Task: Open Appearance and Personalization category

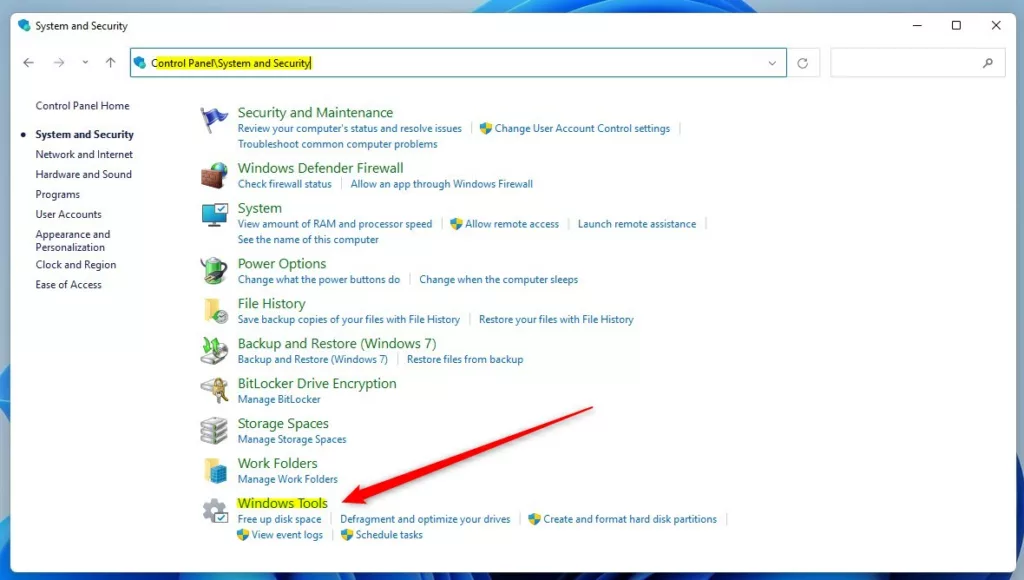Action: coord(72,240)
